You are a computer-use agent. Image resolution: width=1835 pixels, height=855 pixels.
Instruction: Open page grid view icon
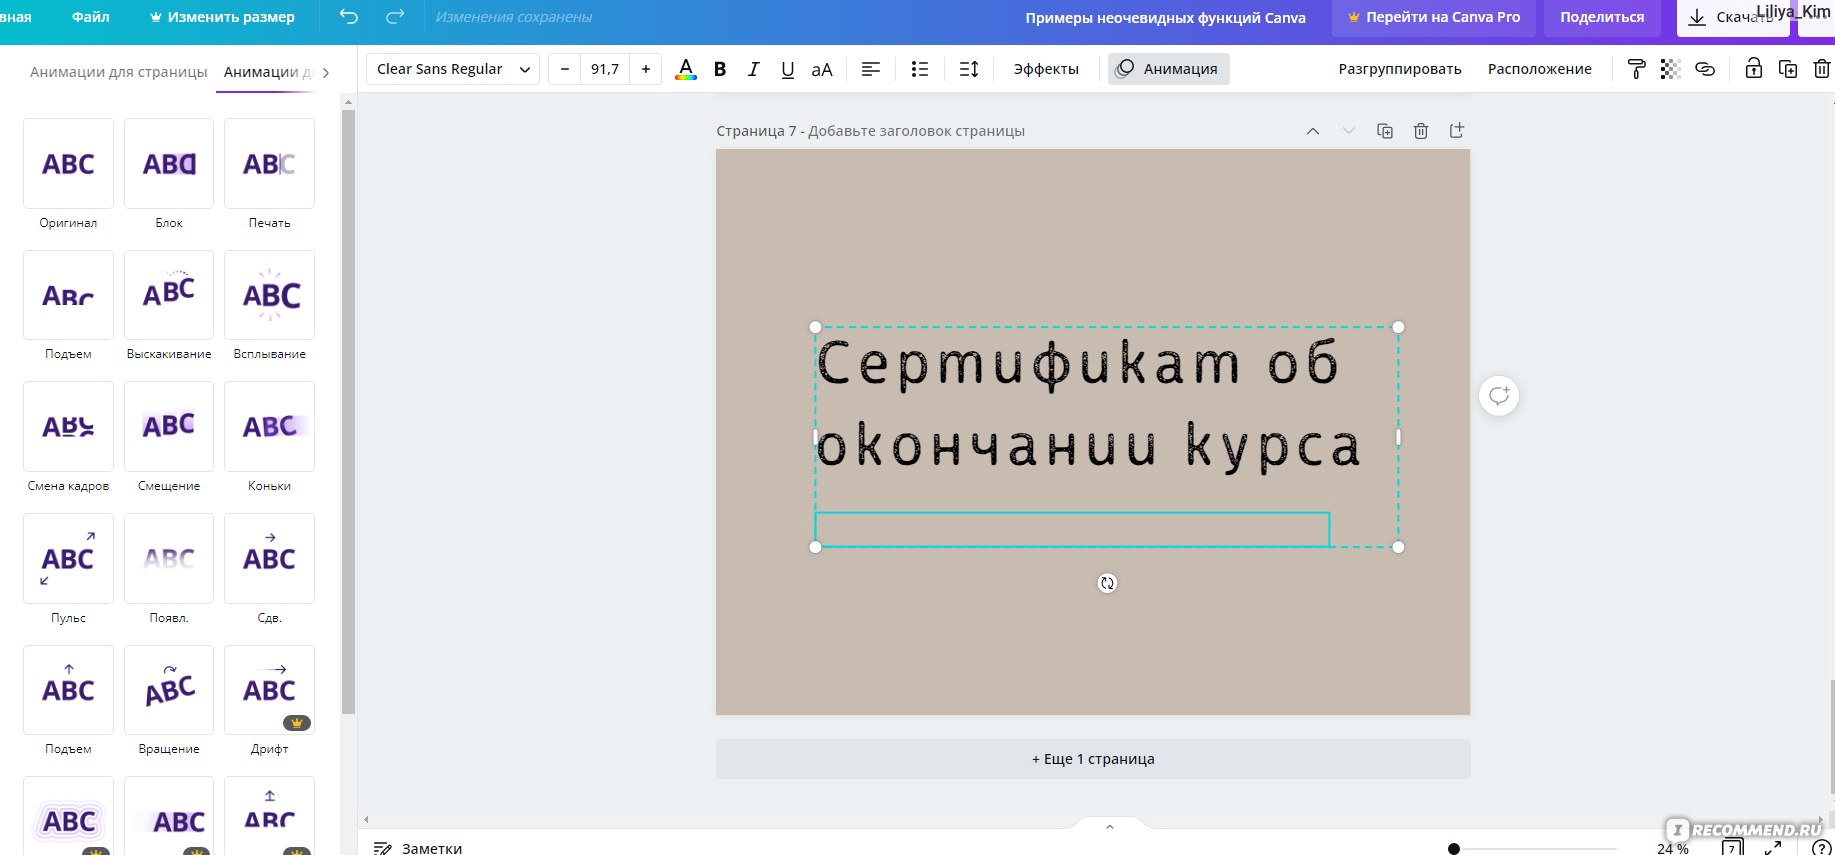(x=1732, y=848)
